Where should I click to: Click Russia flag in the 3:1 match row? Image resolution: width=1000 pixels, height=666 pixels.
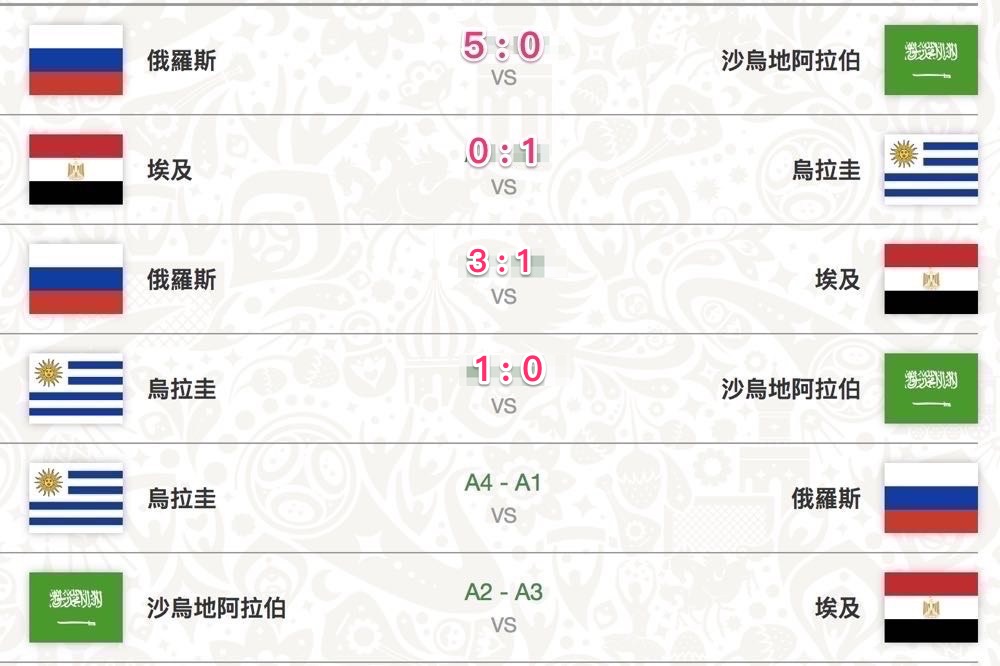tap(76, 279)
